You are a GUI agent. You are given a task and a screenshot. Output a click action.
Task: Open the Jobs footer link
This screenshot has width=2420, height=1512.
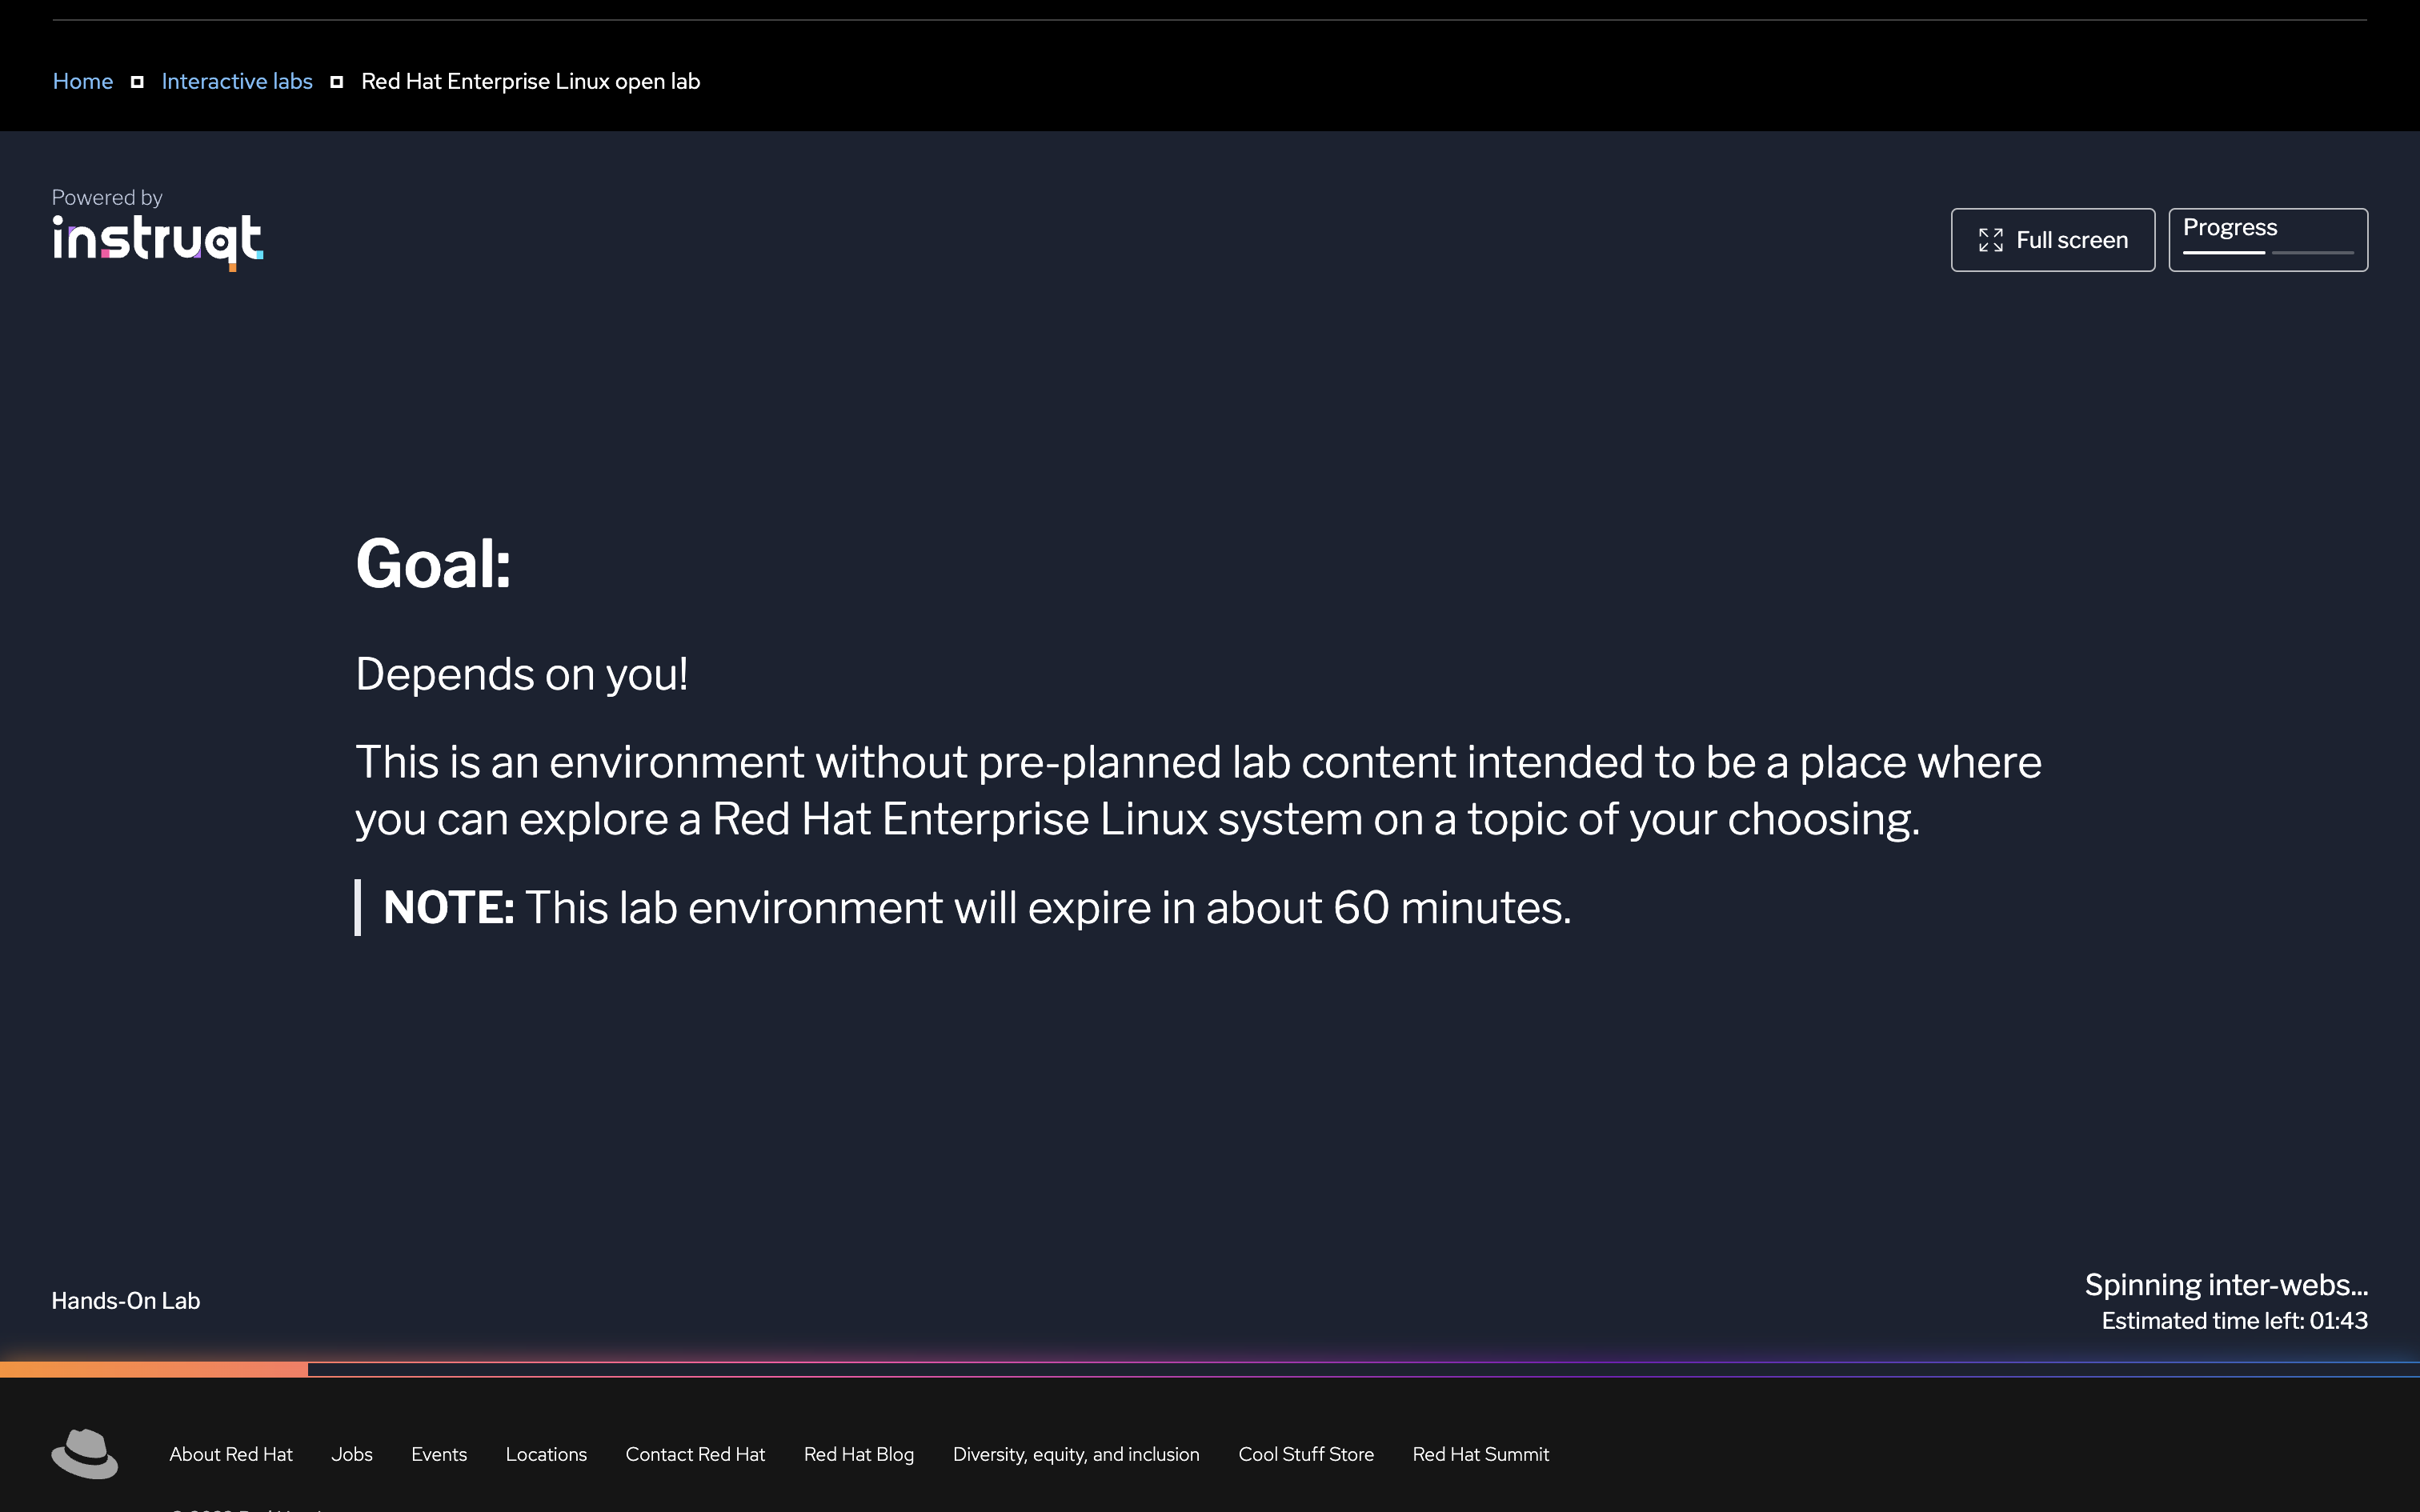352,1454
